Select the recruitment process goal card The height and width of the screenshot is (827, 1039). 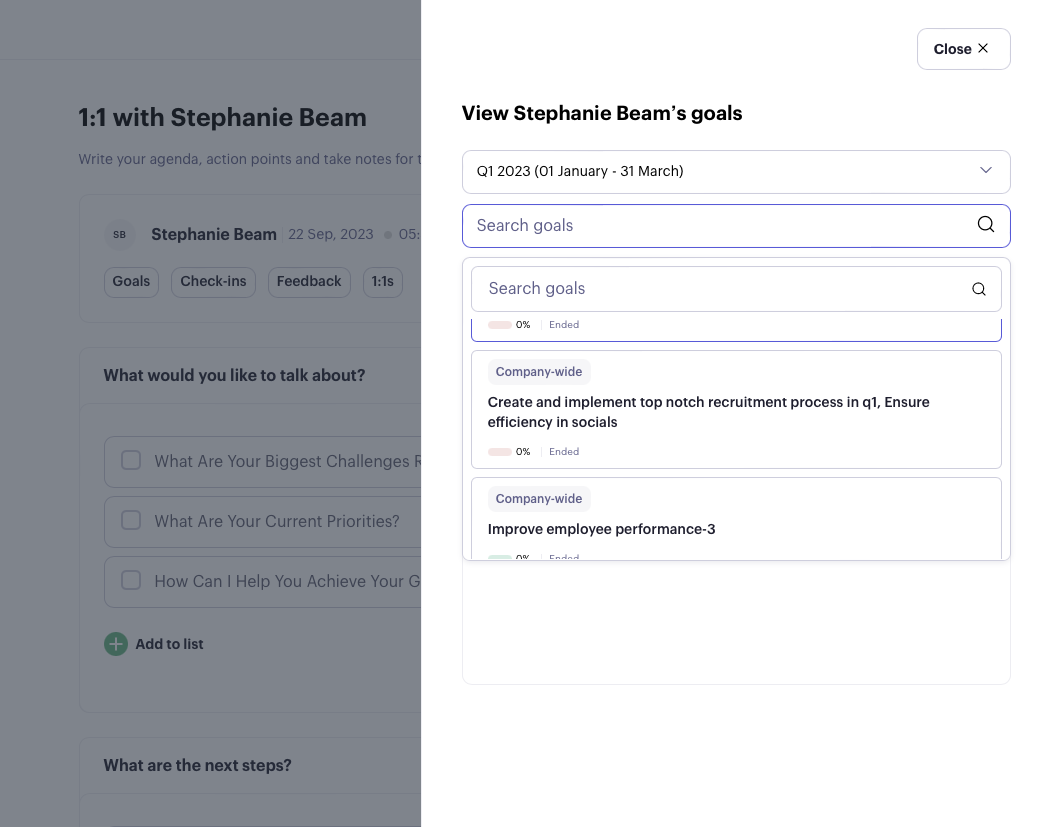[736, 410]
